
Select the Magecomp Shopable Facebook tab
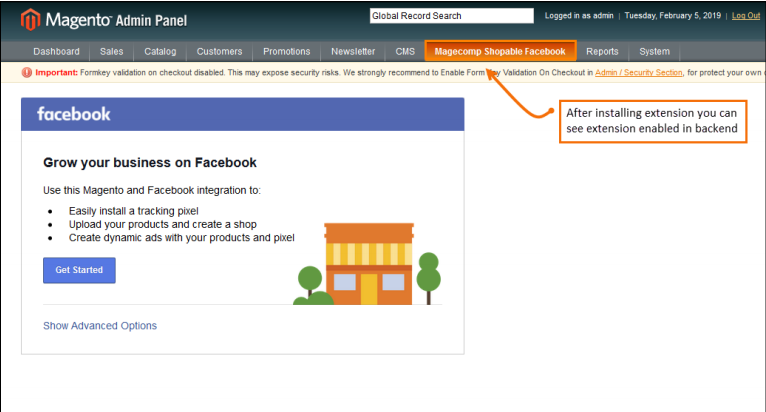tap(500, 51)
